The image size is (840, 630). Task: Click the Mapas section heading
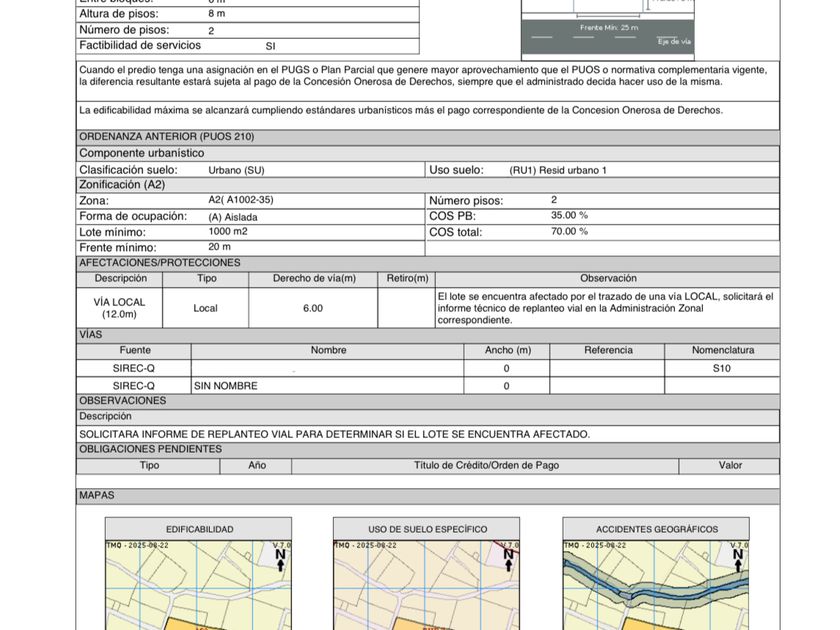click(97, 495)
